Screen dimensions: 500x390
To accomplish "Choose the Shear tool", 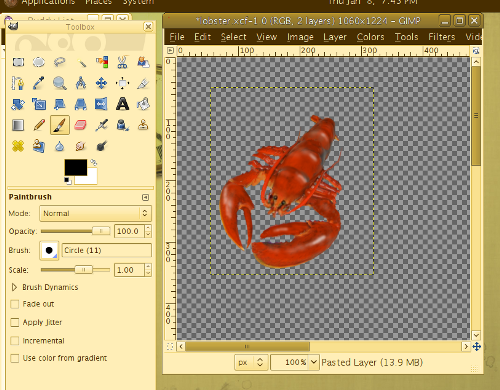I will 60,104.
